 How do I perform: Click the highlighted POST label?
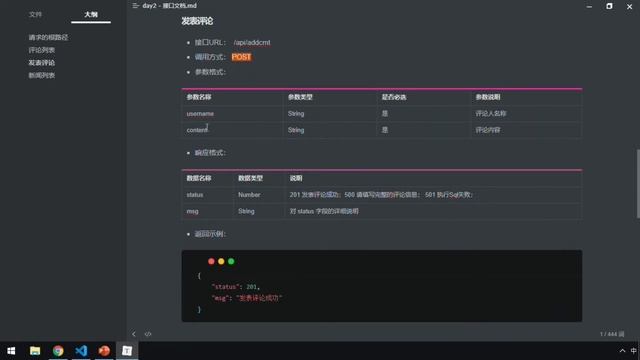click(x=241, y=57)
